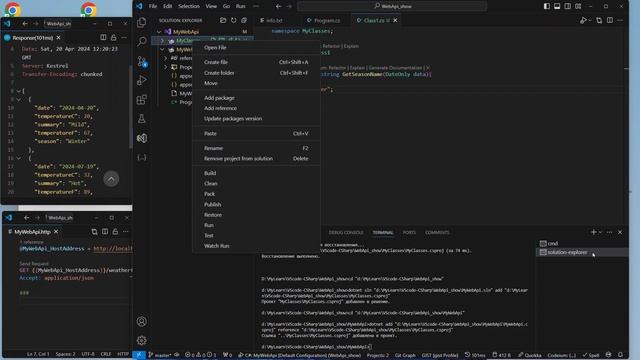Close the terminal panel
The height and width of the screenshot is (360, 640).
click(x=620, y=232)
